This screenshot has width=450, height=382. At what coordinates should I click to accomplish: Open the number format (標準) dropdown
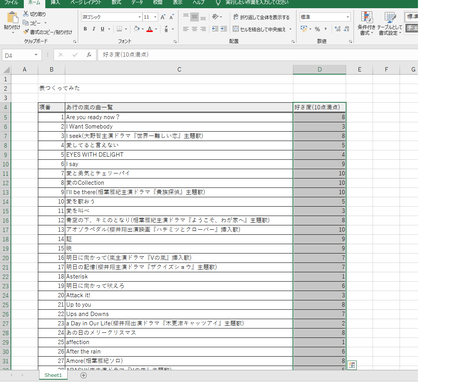tap(348, 17)
